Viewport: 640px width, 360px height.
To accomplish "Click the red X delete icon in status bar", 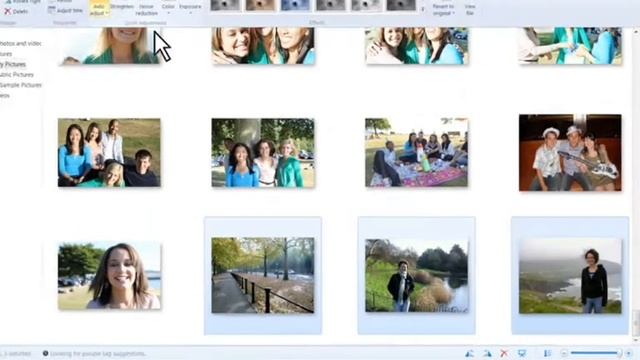I will 504,353.
